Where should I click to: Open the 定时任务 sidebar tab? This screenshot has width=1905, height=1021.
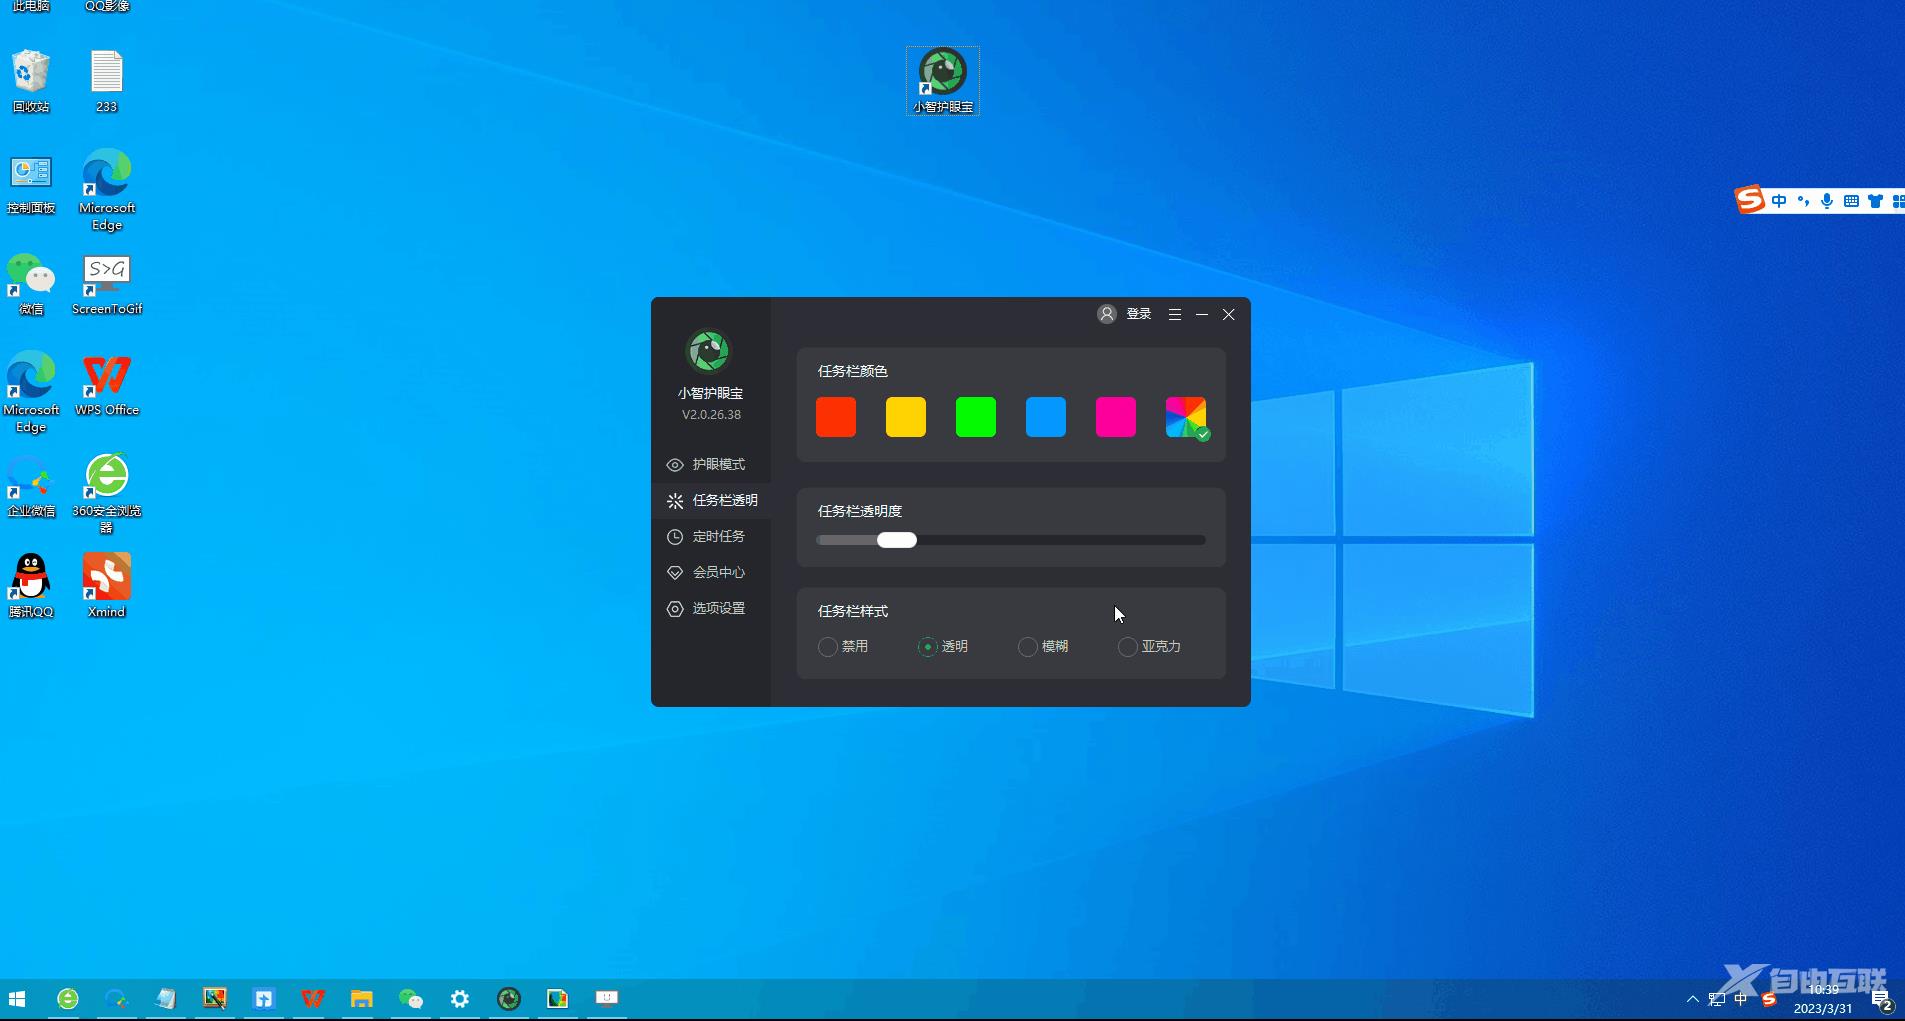[x=711, y=537]
